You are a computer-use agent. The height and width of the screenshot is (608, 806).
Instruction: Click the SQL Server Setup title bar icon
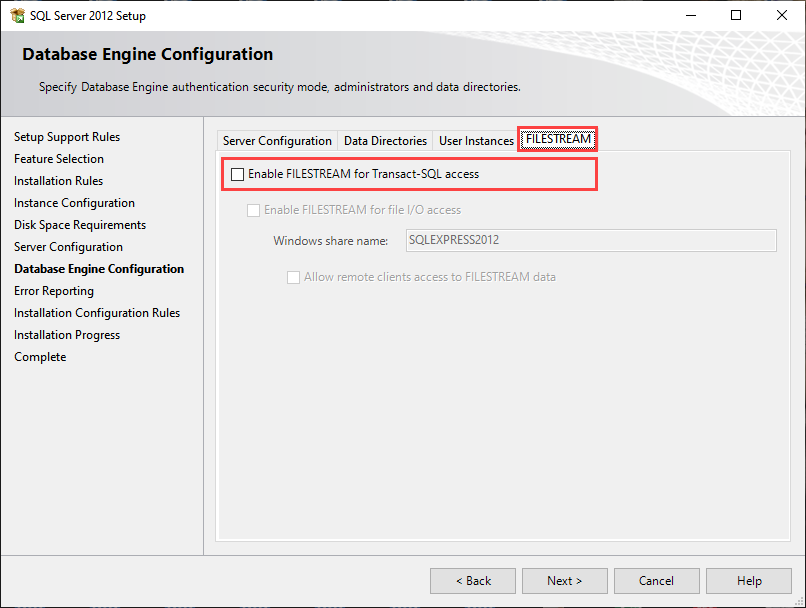17,15
